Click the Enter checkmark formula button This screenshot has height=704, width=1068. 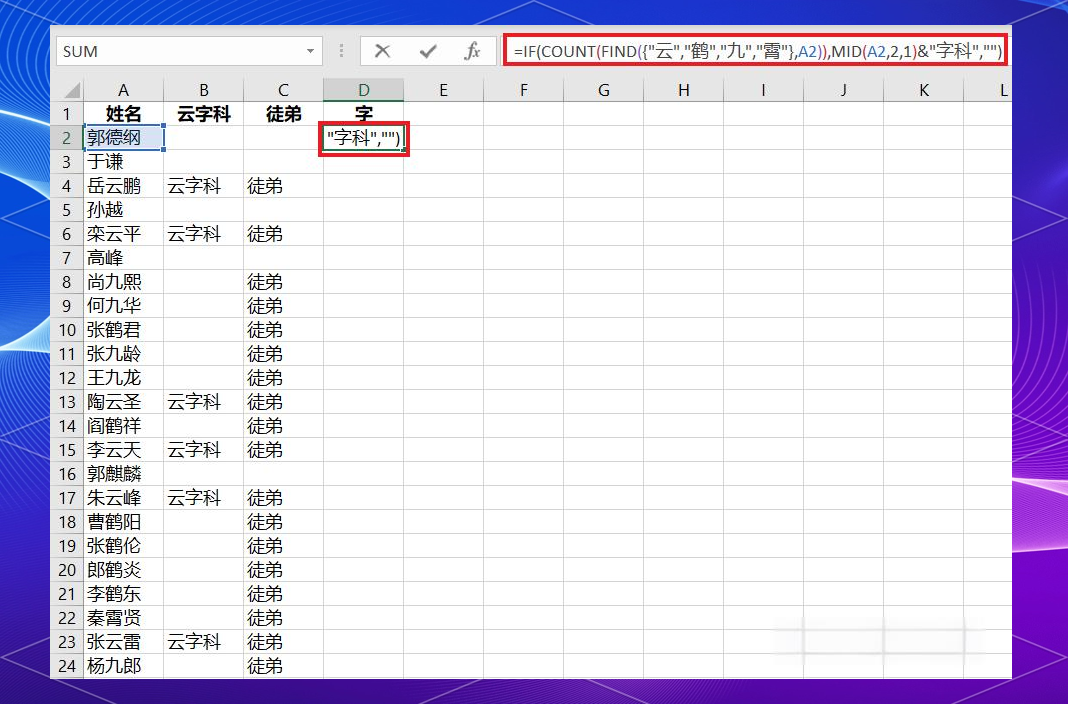pos(428,51)
